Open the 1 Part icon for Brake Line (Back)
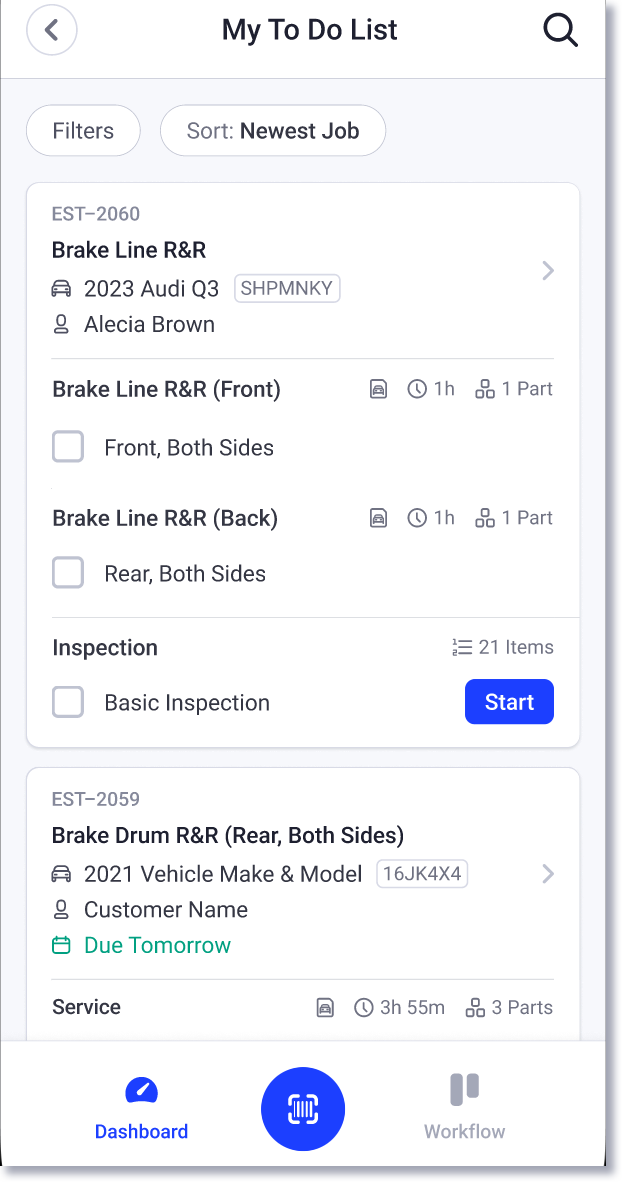 485,518
